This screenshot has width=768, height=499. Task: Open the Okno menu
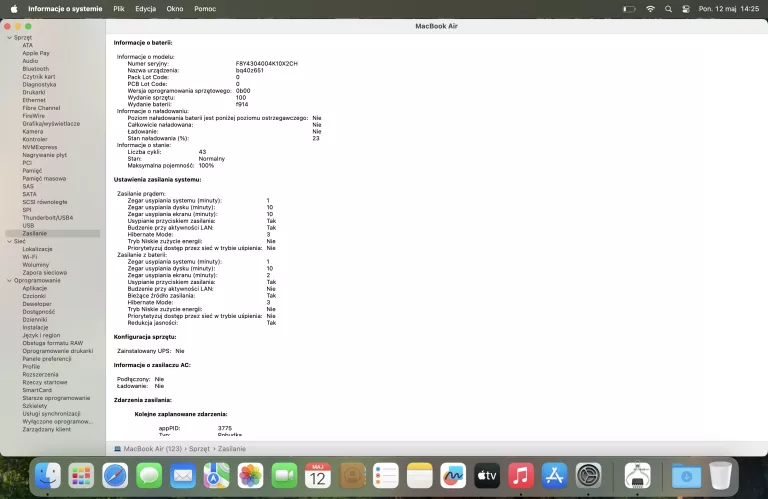[174, 9]
